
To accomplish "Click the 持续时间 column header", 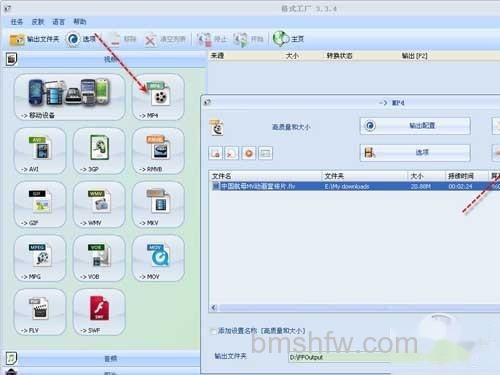I will coord(467,176).
